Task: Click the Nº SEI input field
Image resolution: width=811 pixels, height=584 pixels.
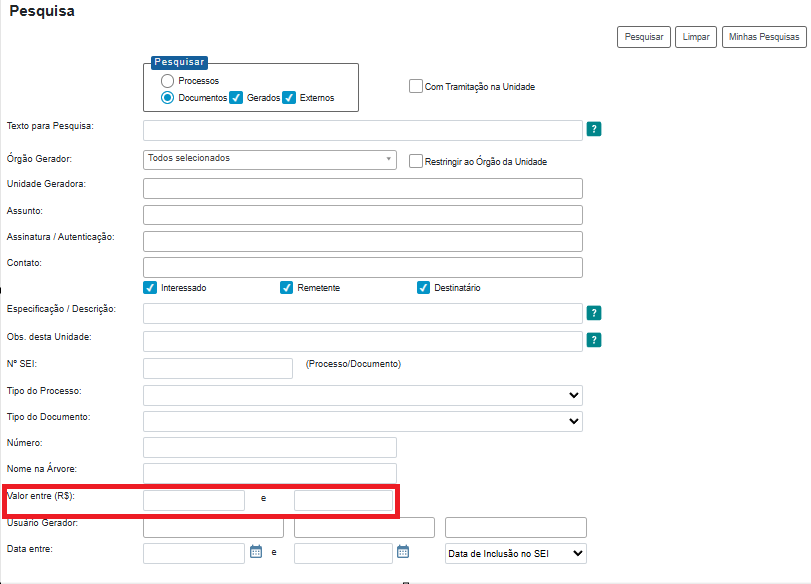Action: pos(218,368)
